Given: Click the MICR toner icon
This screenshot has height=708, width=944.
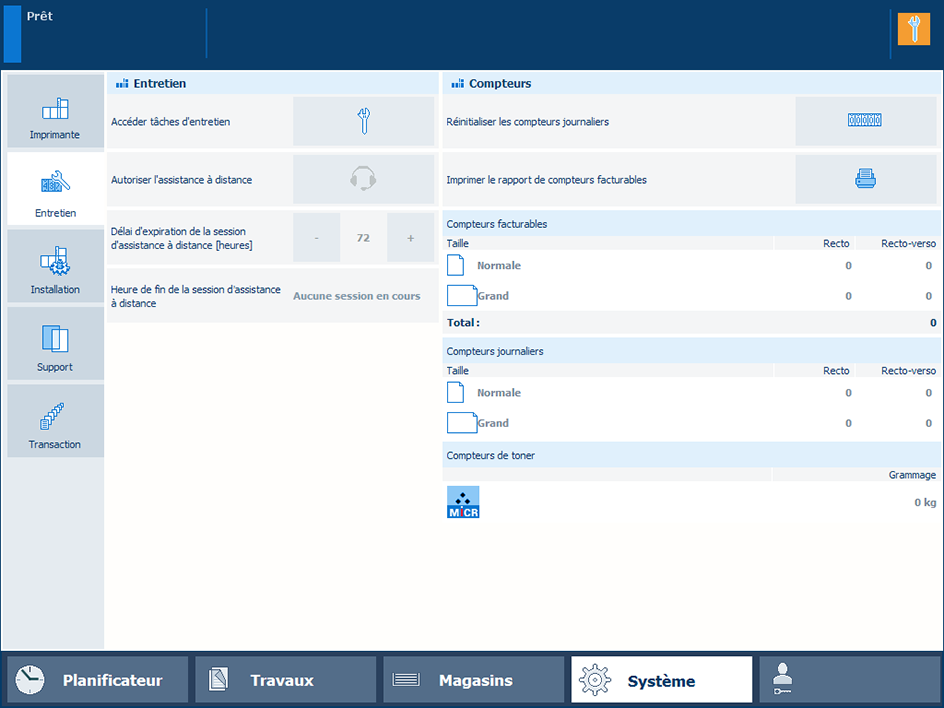Looking at the screenshot, I should click(x=463, y=502).
